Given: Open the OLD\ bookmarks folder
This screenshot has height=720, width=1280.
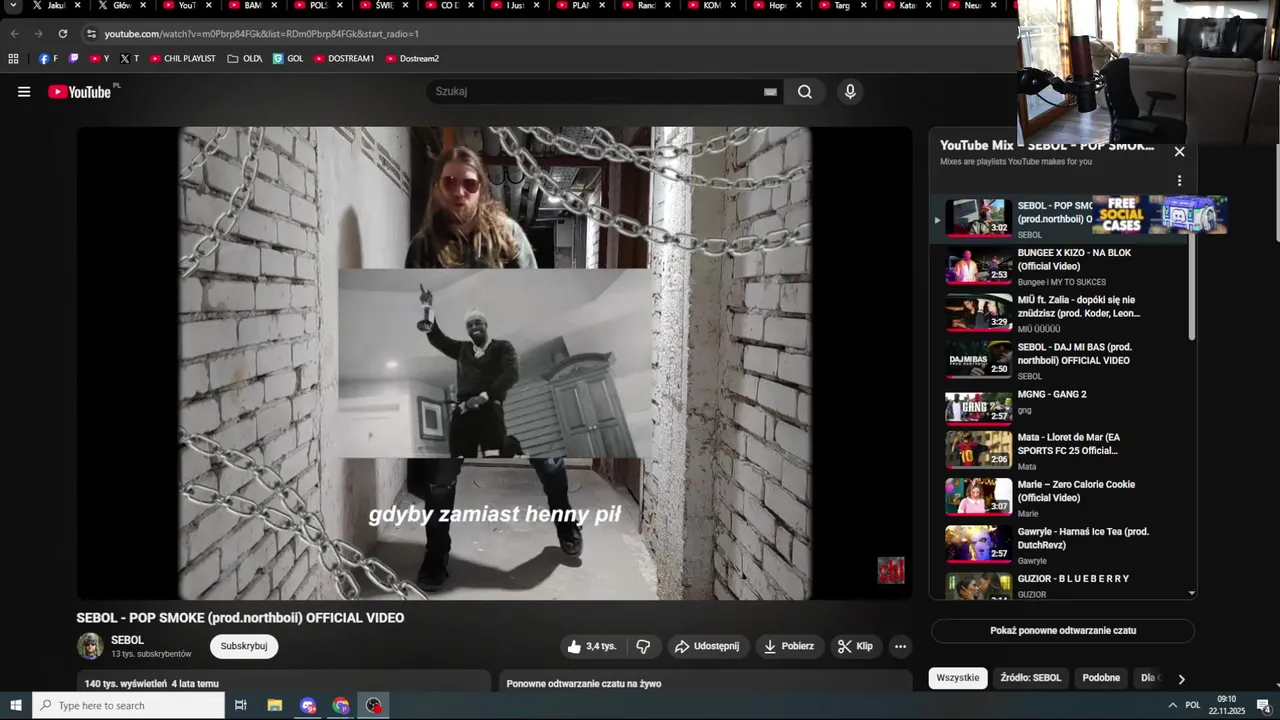Looking at the screenshot, I should pos(245,59).
